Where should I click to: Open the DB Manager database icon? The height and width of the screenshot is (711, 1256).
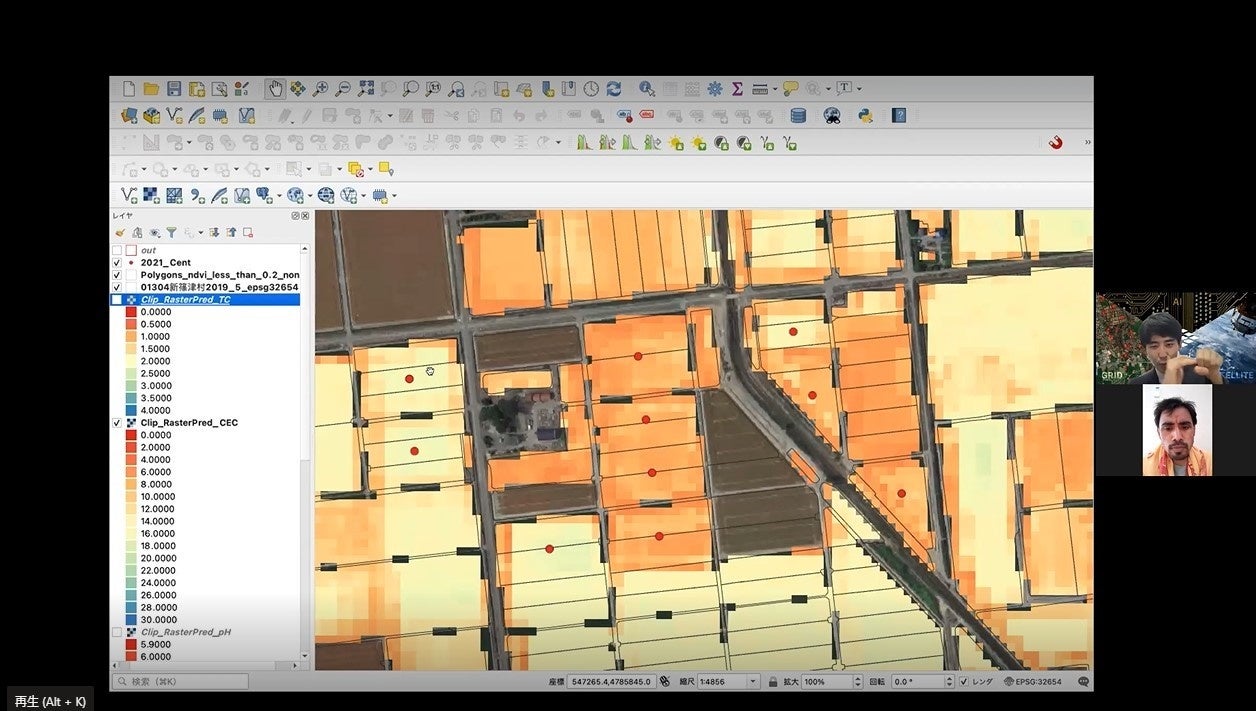click(798, 115)
